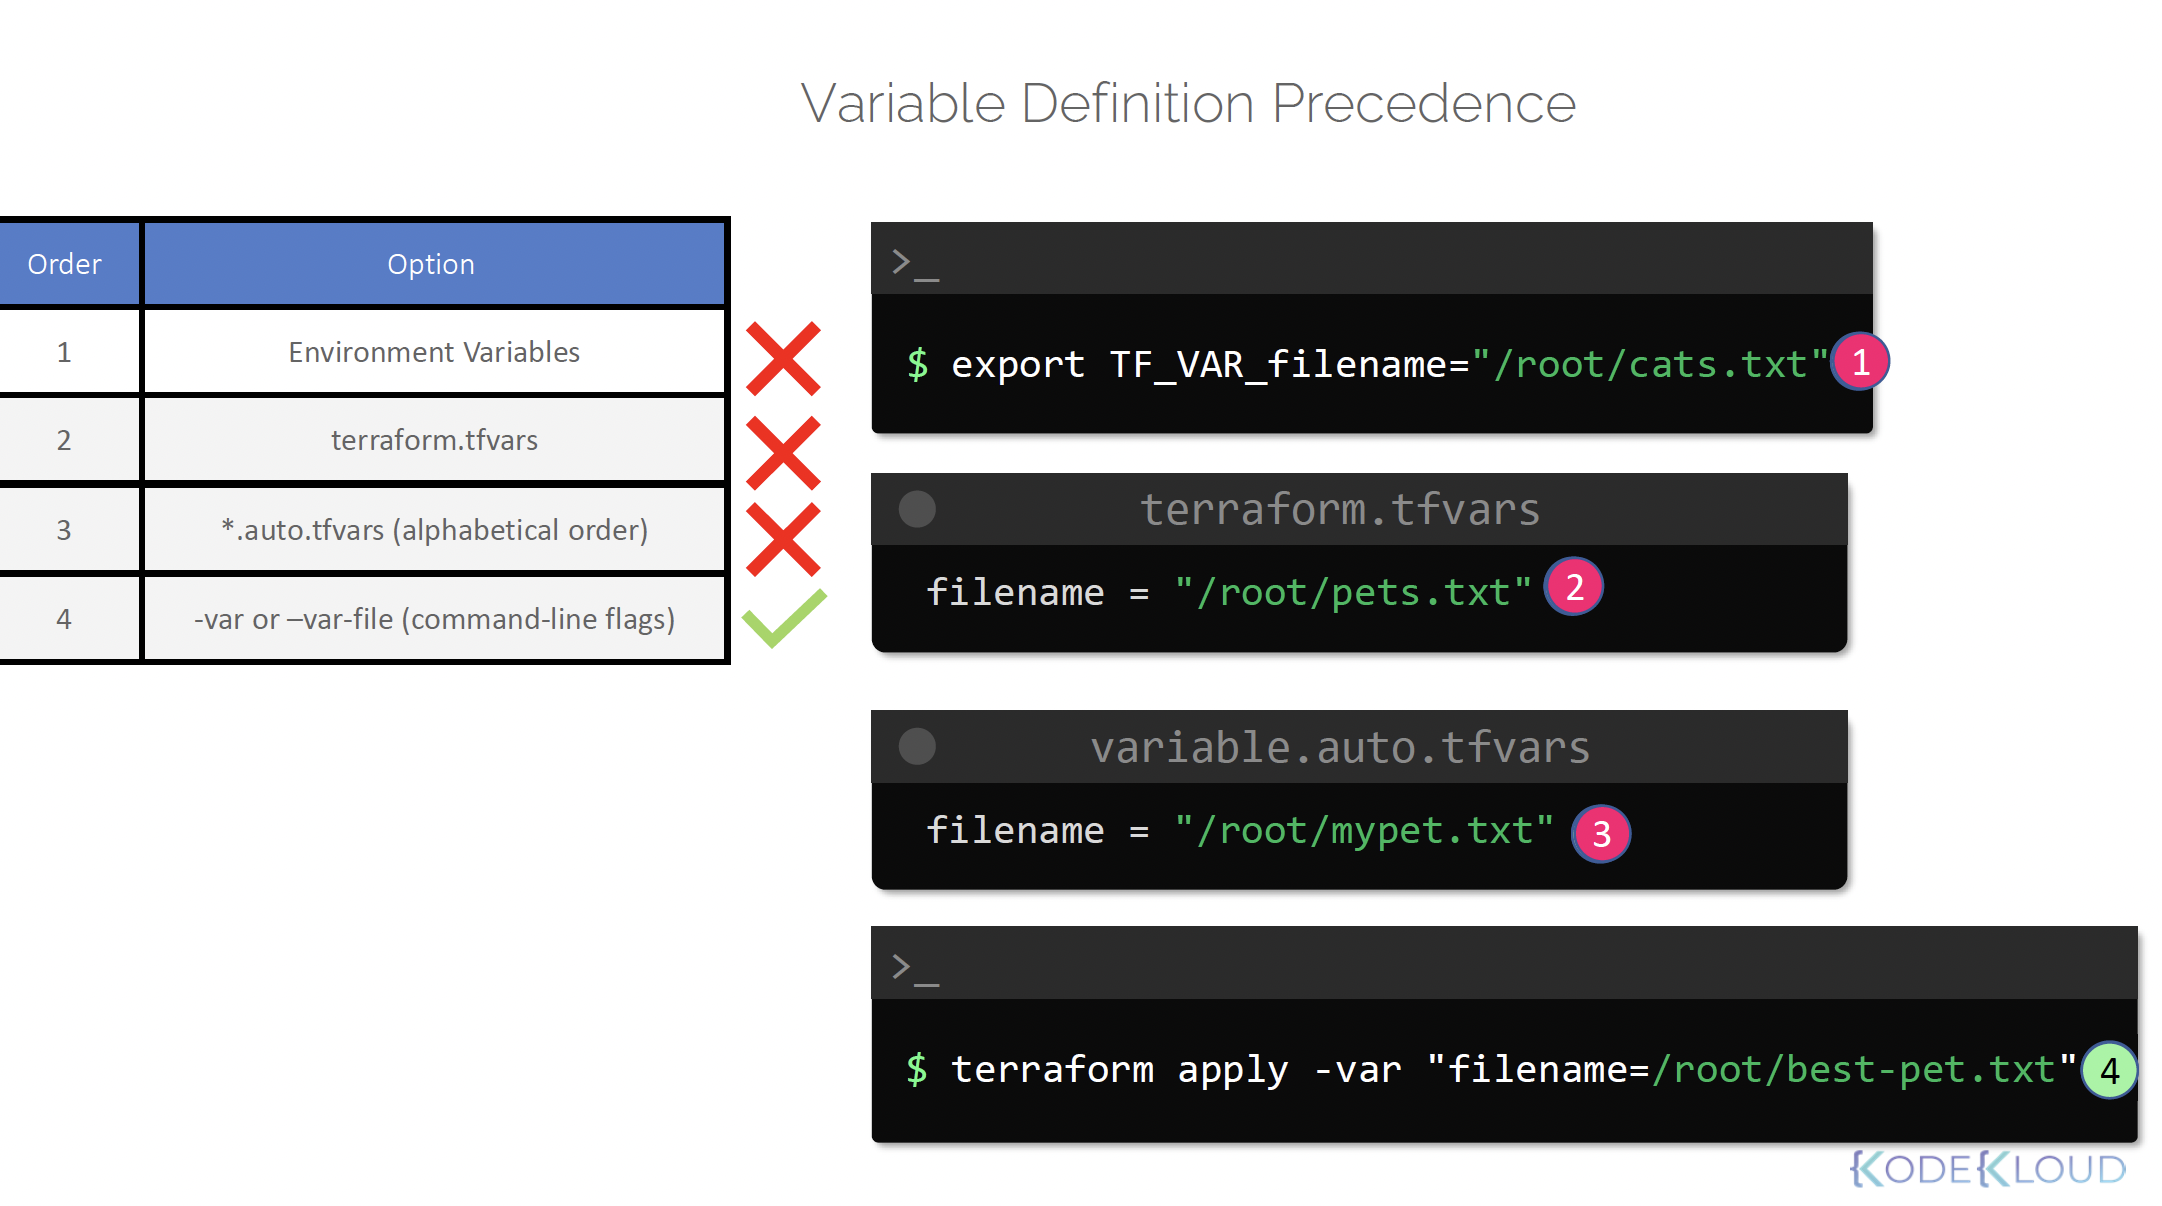Click the Order column header
Screen dimensions: 2162x1206
point(65,264)
